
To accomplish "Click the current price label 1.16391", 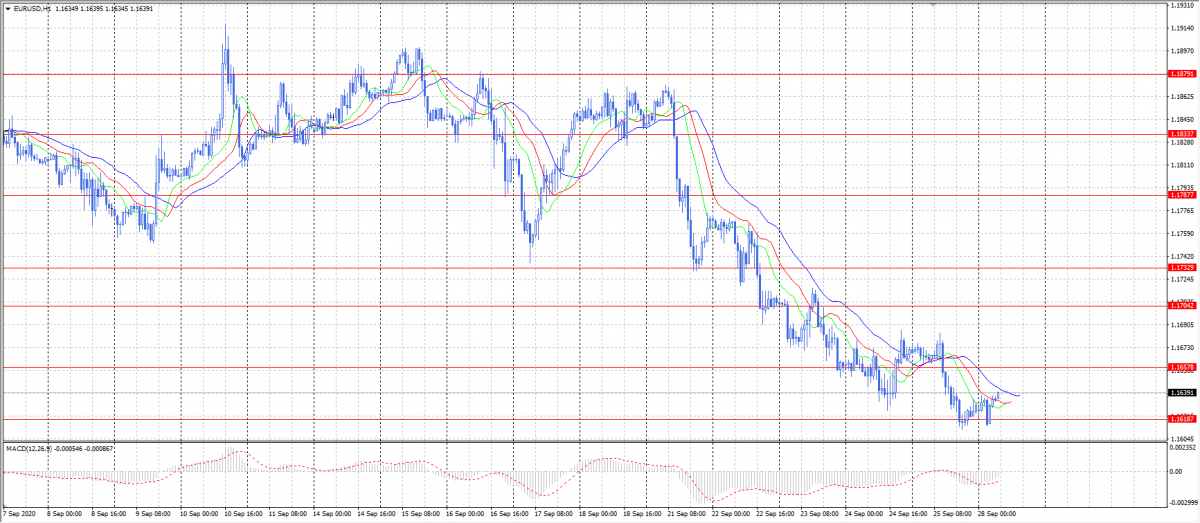I will click(1181, 393).
